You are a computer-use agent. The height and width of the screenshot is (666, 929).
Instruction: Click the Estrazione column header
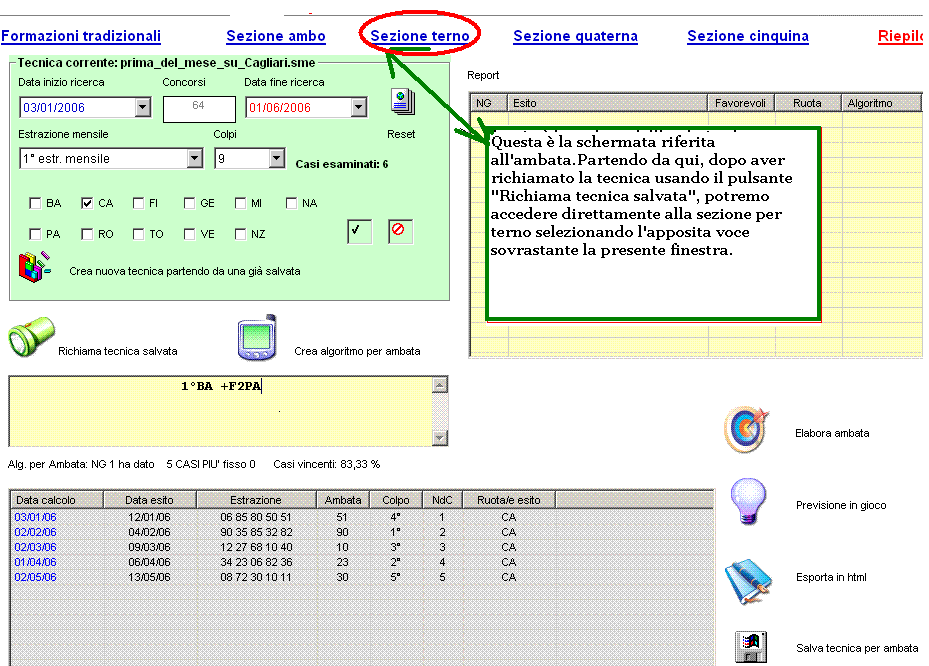click(257, 500)
